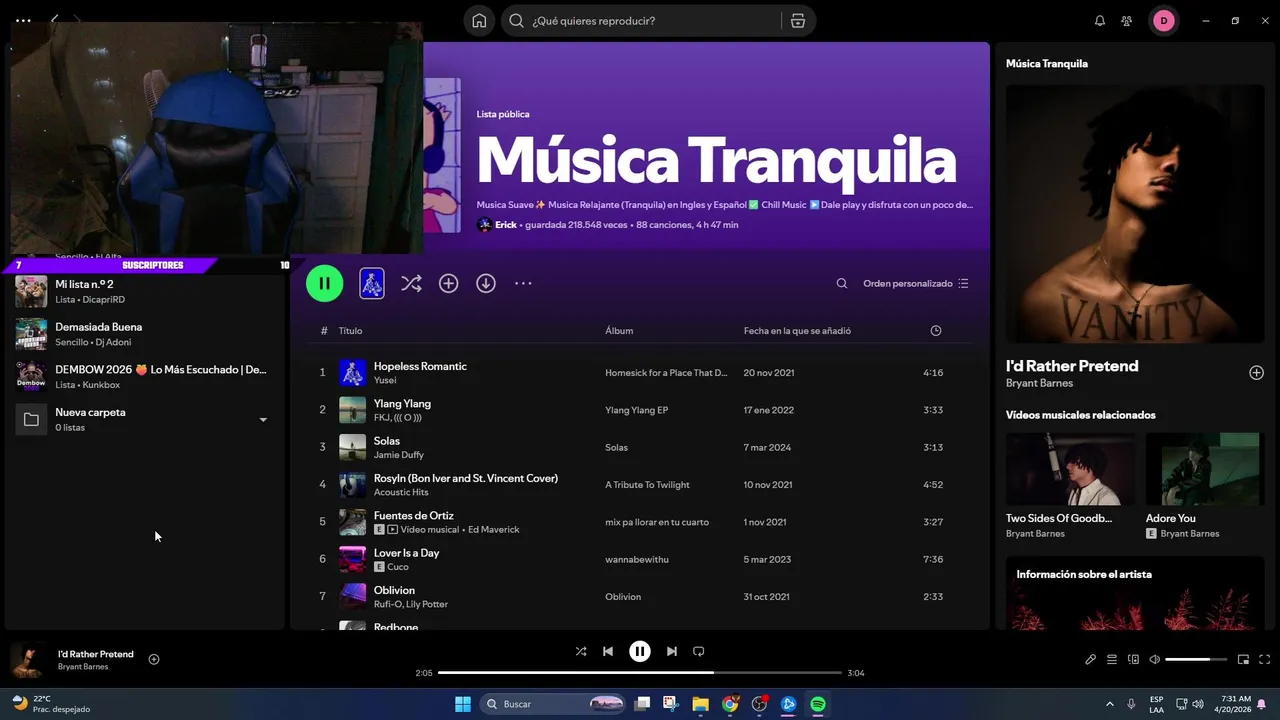
Task: Open Windows Start menu
Action: 463,704
